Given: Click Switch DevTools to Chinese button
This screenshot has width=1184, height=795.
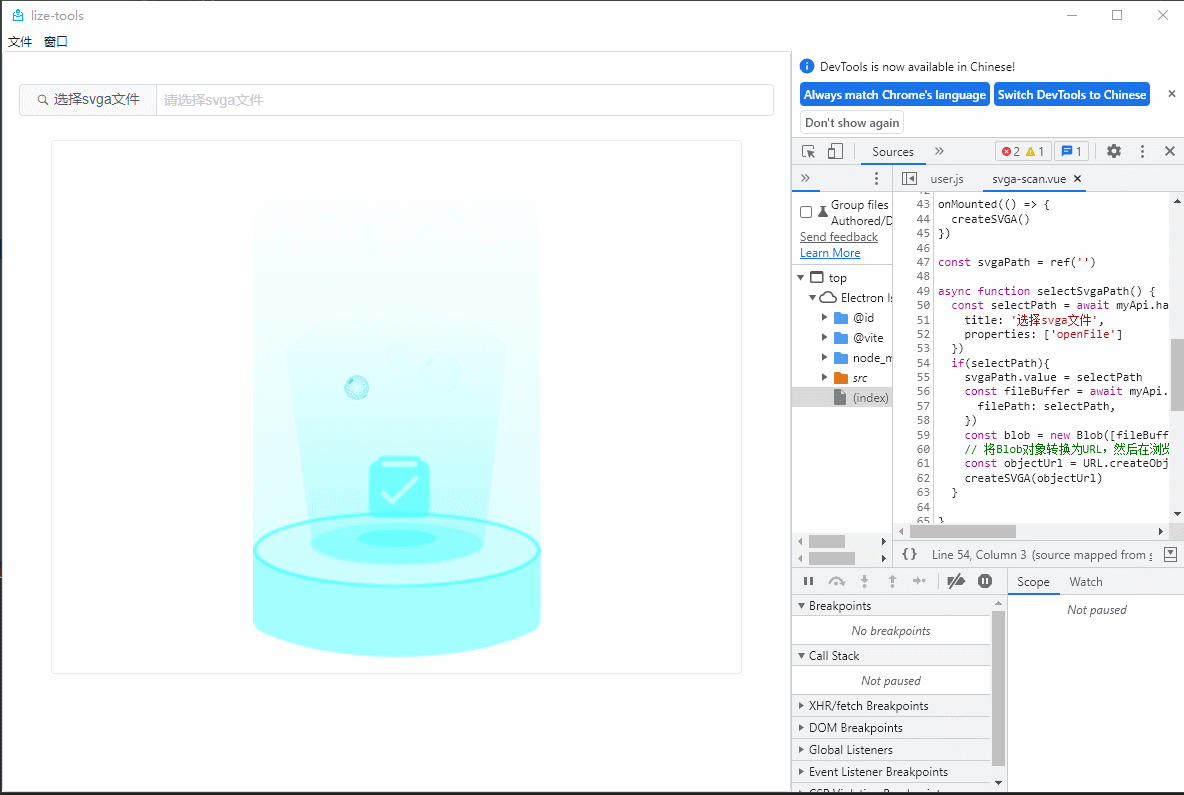Looking at the screenshot, I should point(1071,94).
